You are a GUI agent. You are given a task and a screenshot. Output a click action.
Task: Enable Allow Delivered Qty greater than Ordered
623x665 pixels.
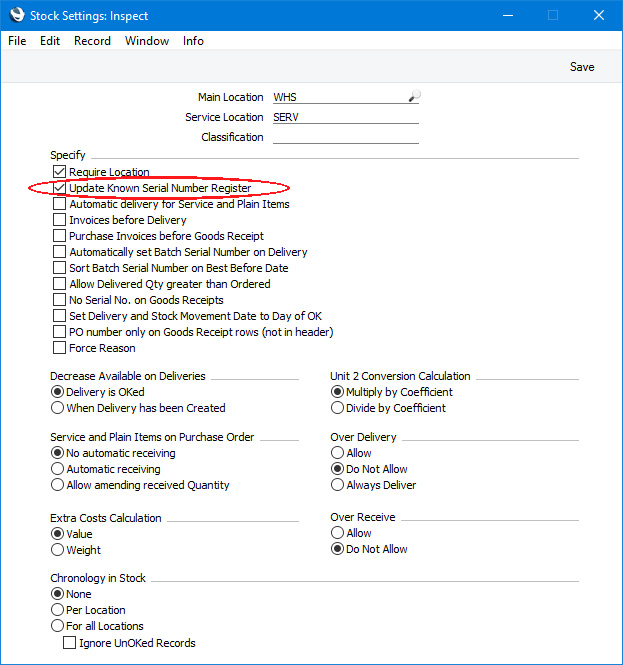coord(59,284)
